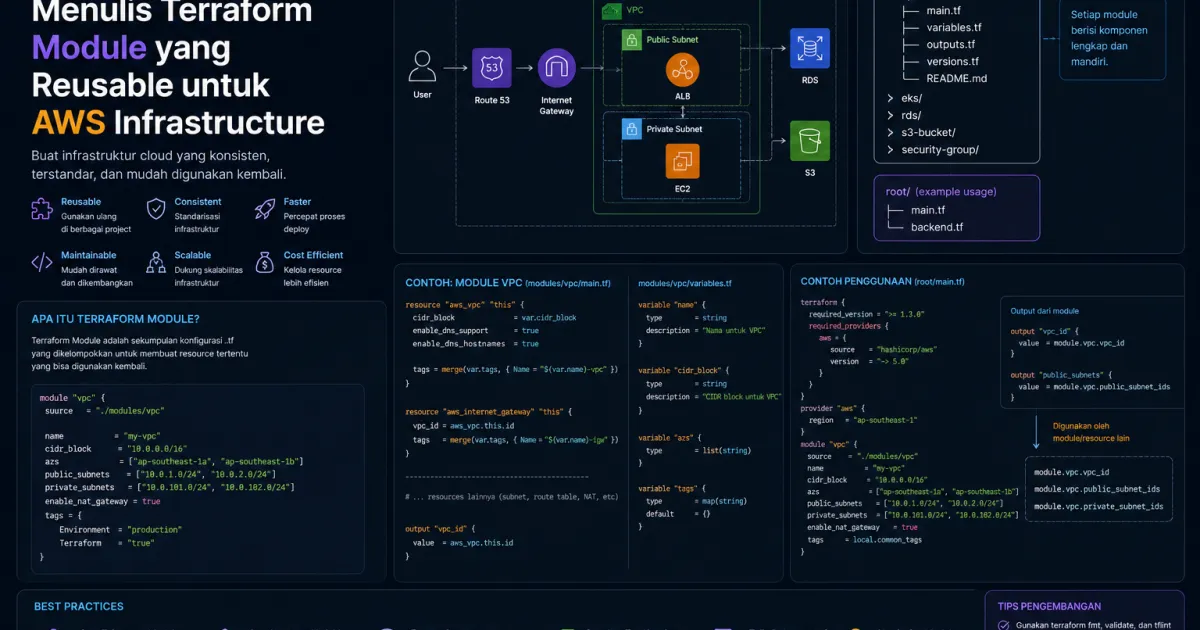
Task: Click the required_providers line
Action: (x=847, y=326)
